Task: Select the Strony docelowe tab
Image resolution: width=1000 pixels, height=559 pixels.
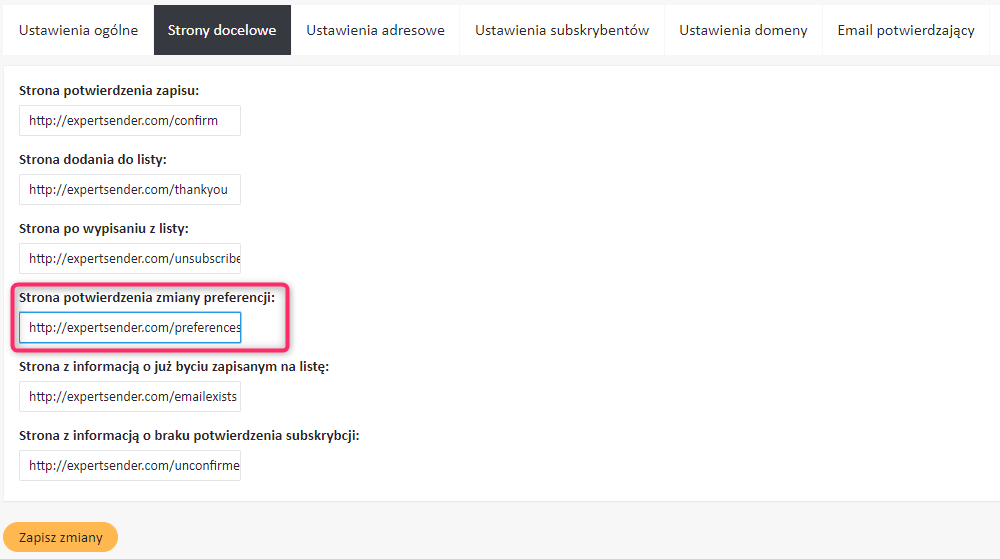Action: click(x=222, y=30)
